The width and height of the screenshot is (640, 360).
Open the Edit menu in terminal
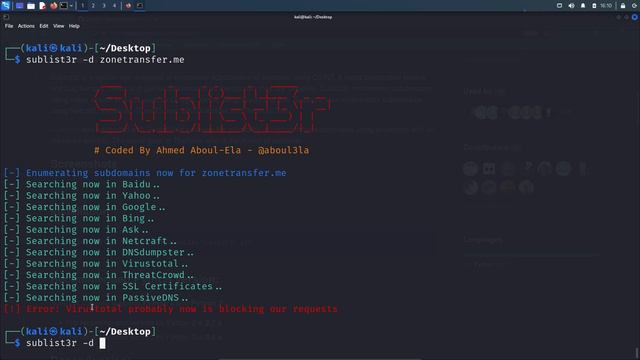pyautogui.click(x=44, y=26)
